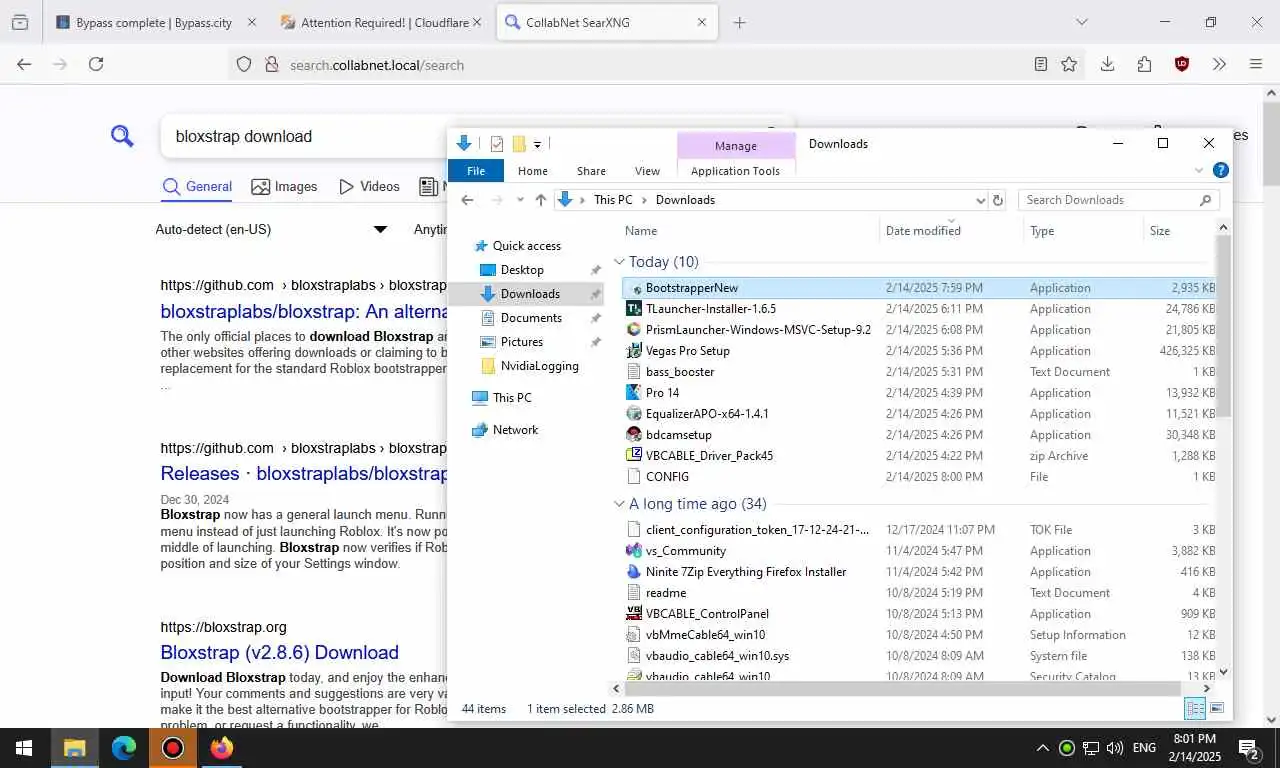
Task: Select the BootstrapperNew file
Action: click(918, 288)
